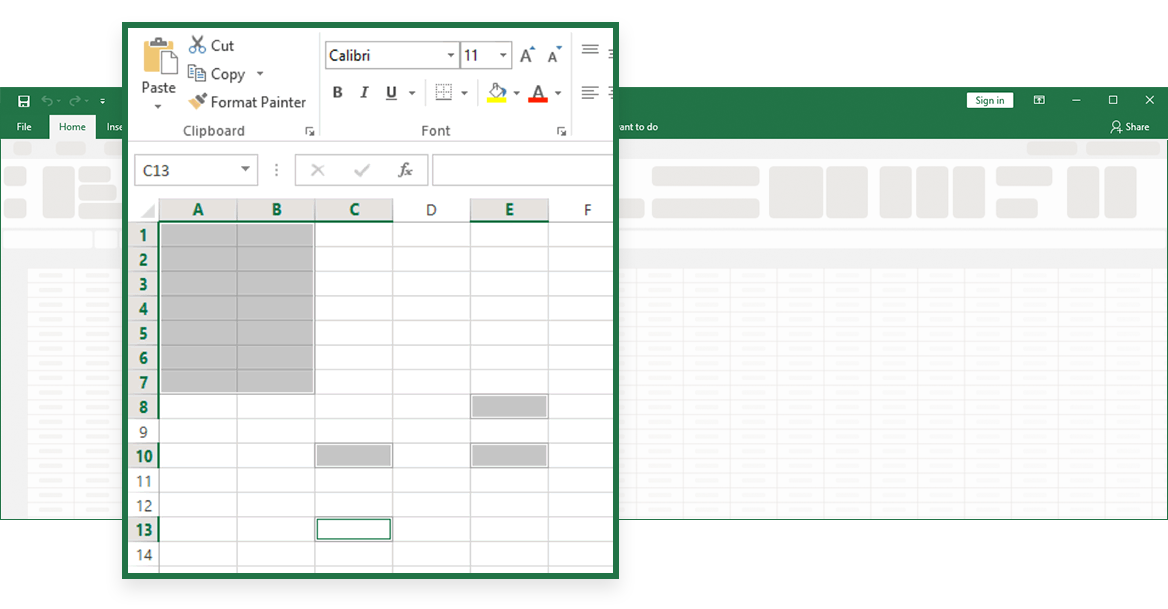Image resolution: width=1168 pixels, height=609 pixels.
Task: Toggle Underline formatting
Action: tap(390, 93)
